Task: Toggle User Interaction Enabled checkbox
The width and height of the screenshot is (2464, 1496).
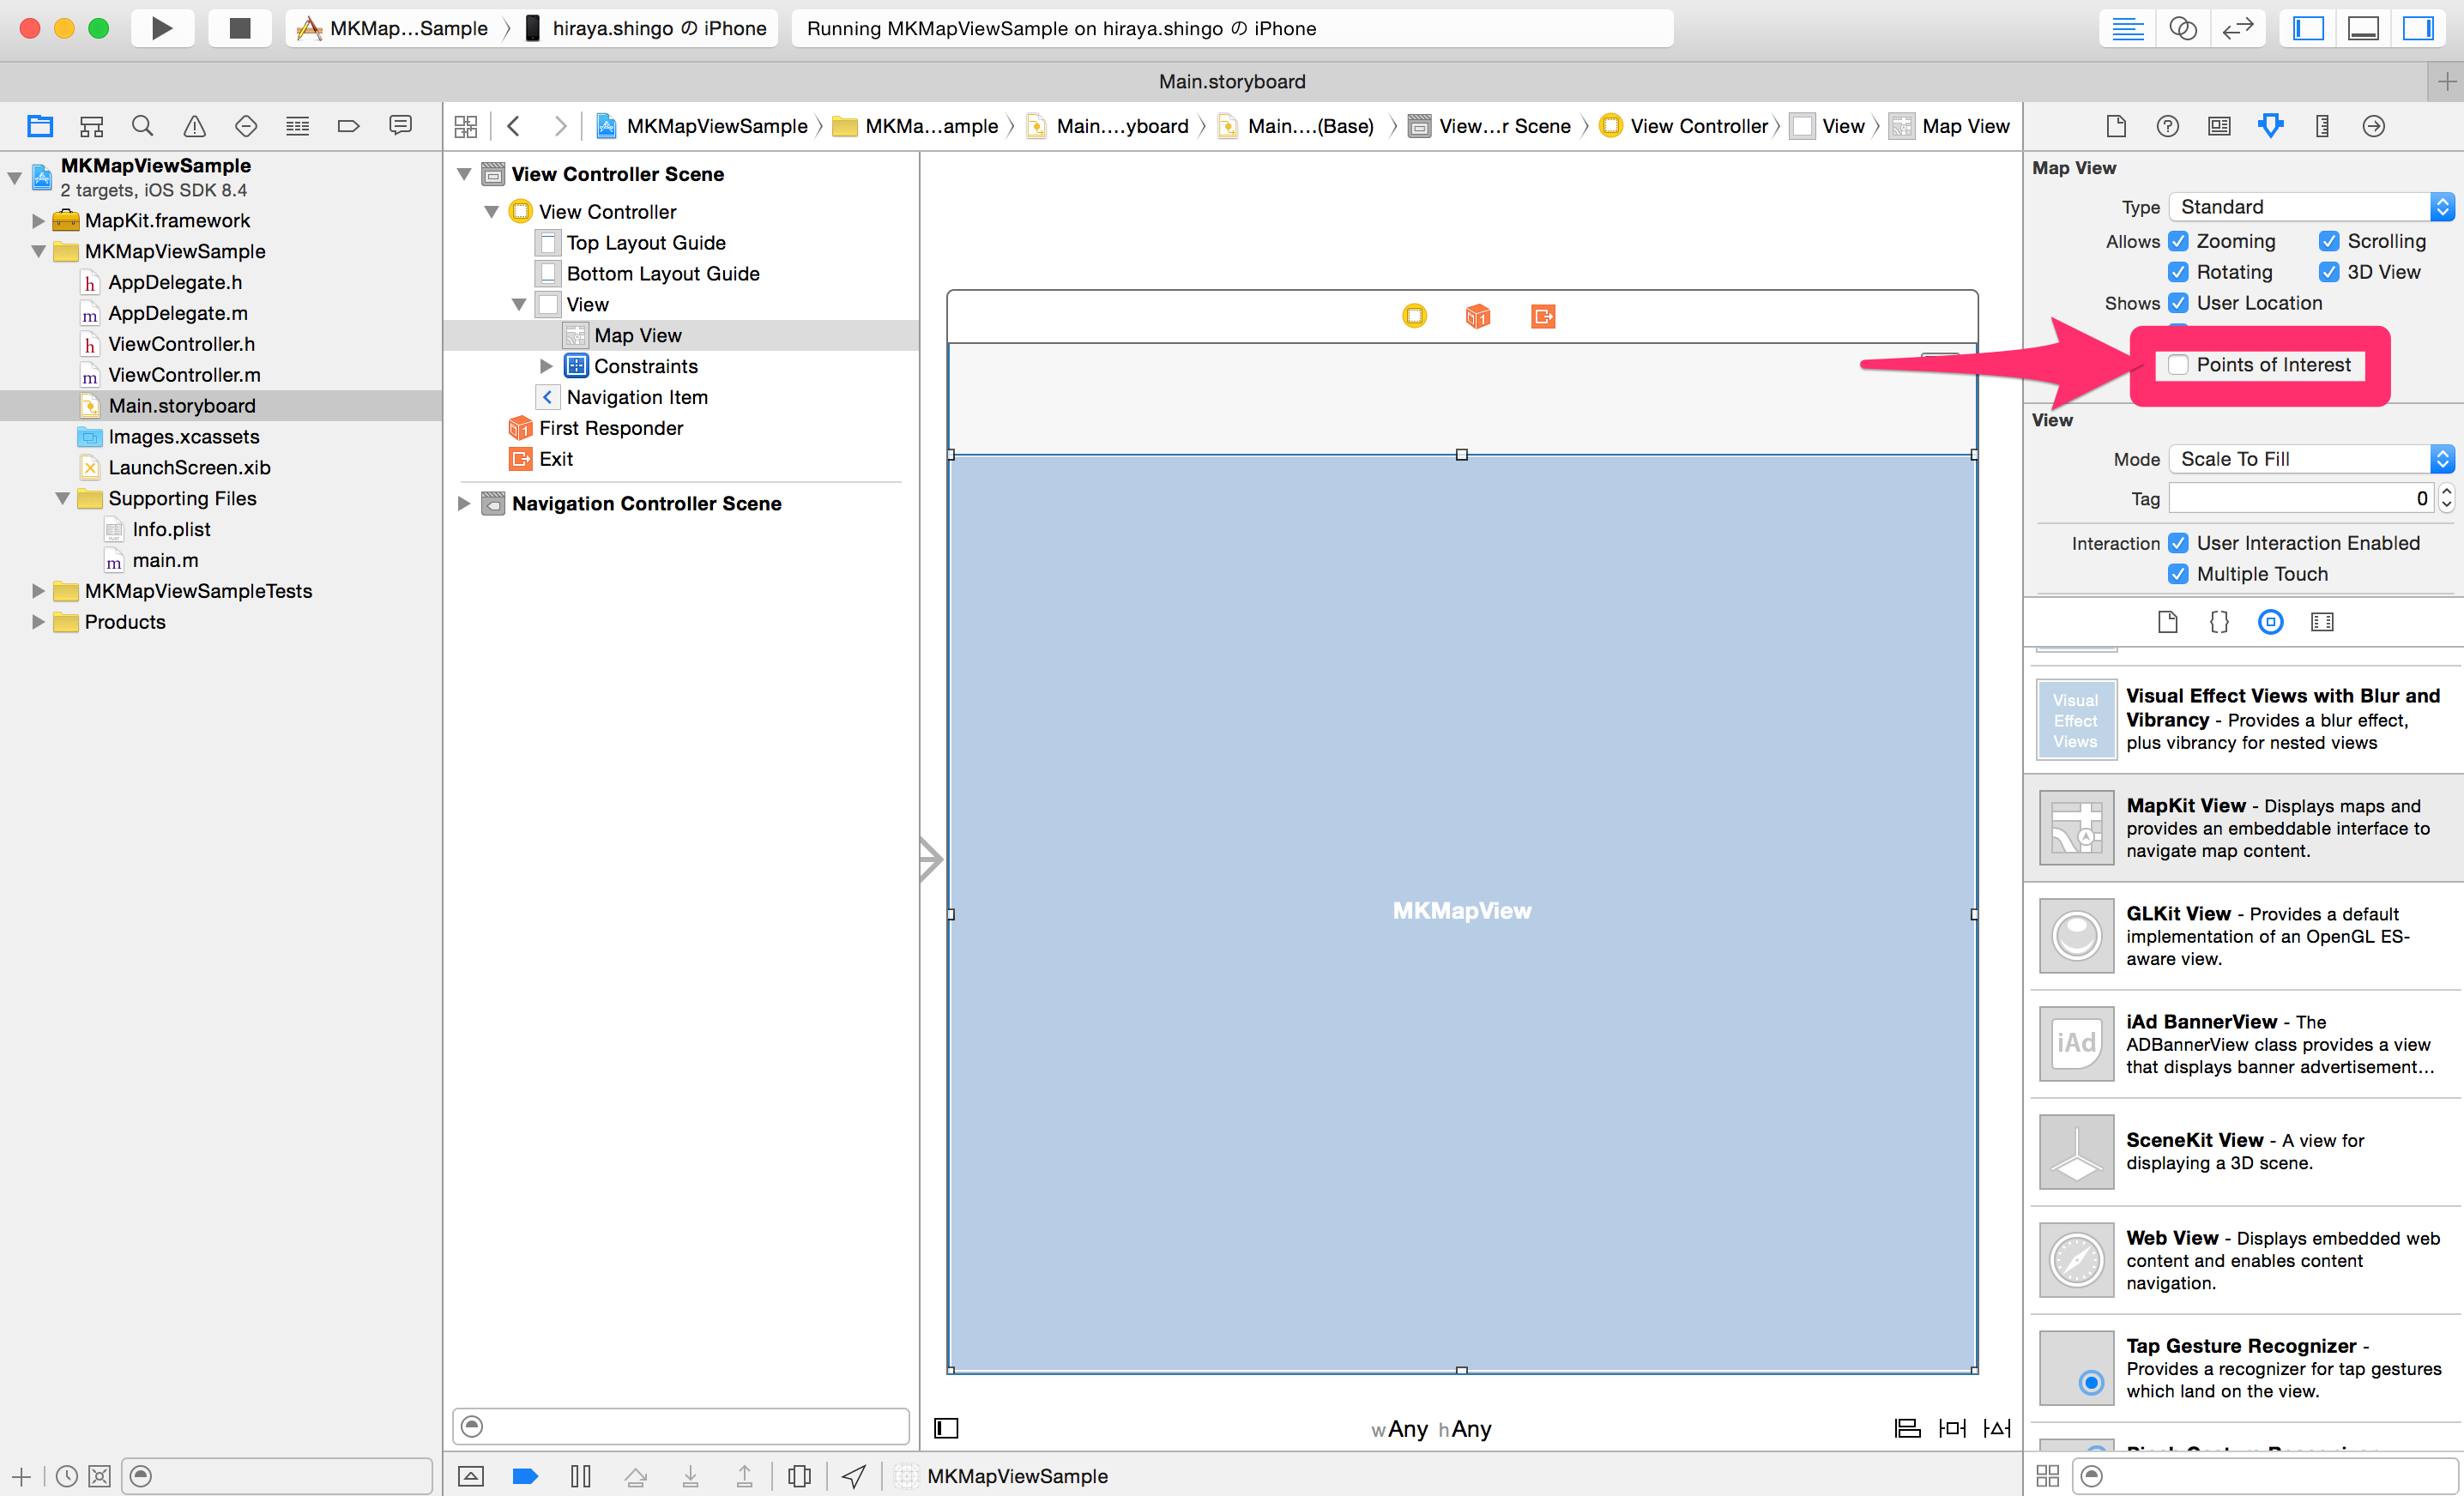Action: [x=2178, y=543]
